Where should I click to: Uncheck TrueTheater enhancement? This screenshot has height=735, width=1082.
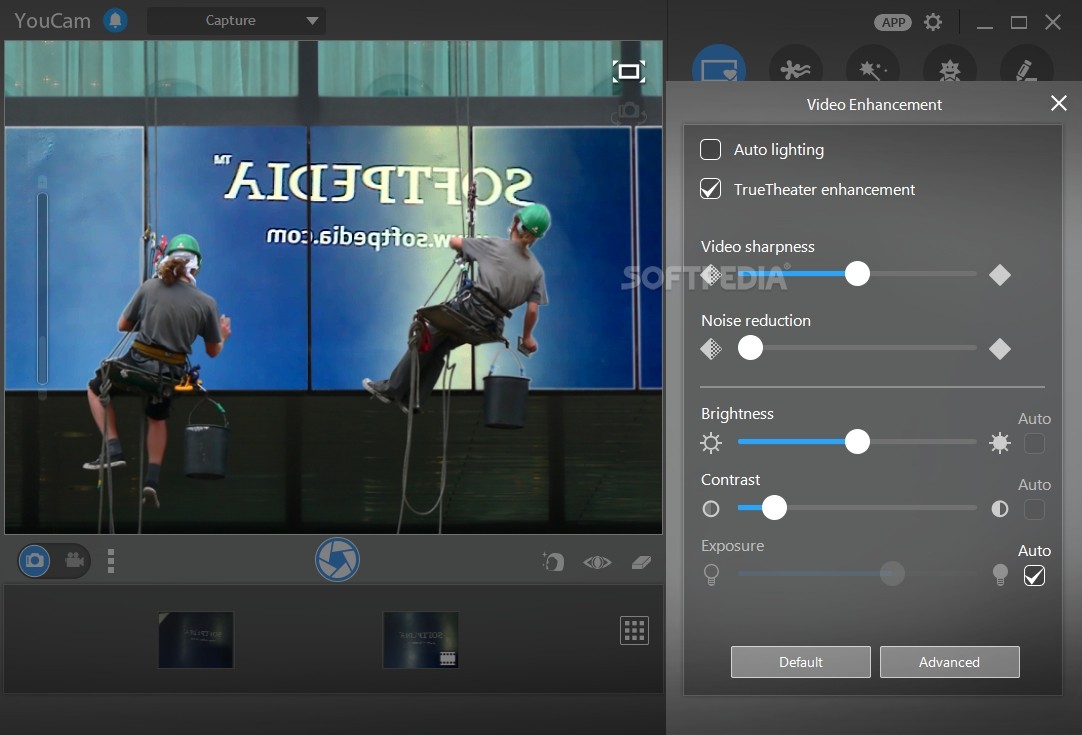coord(710,189)
